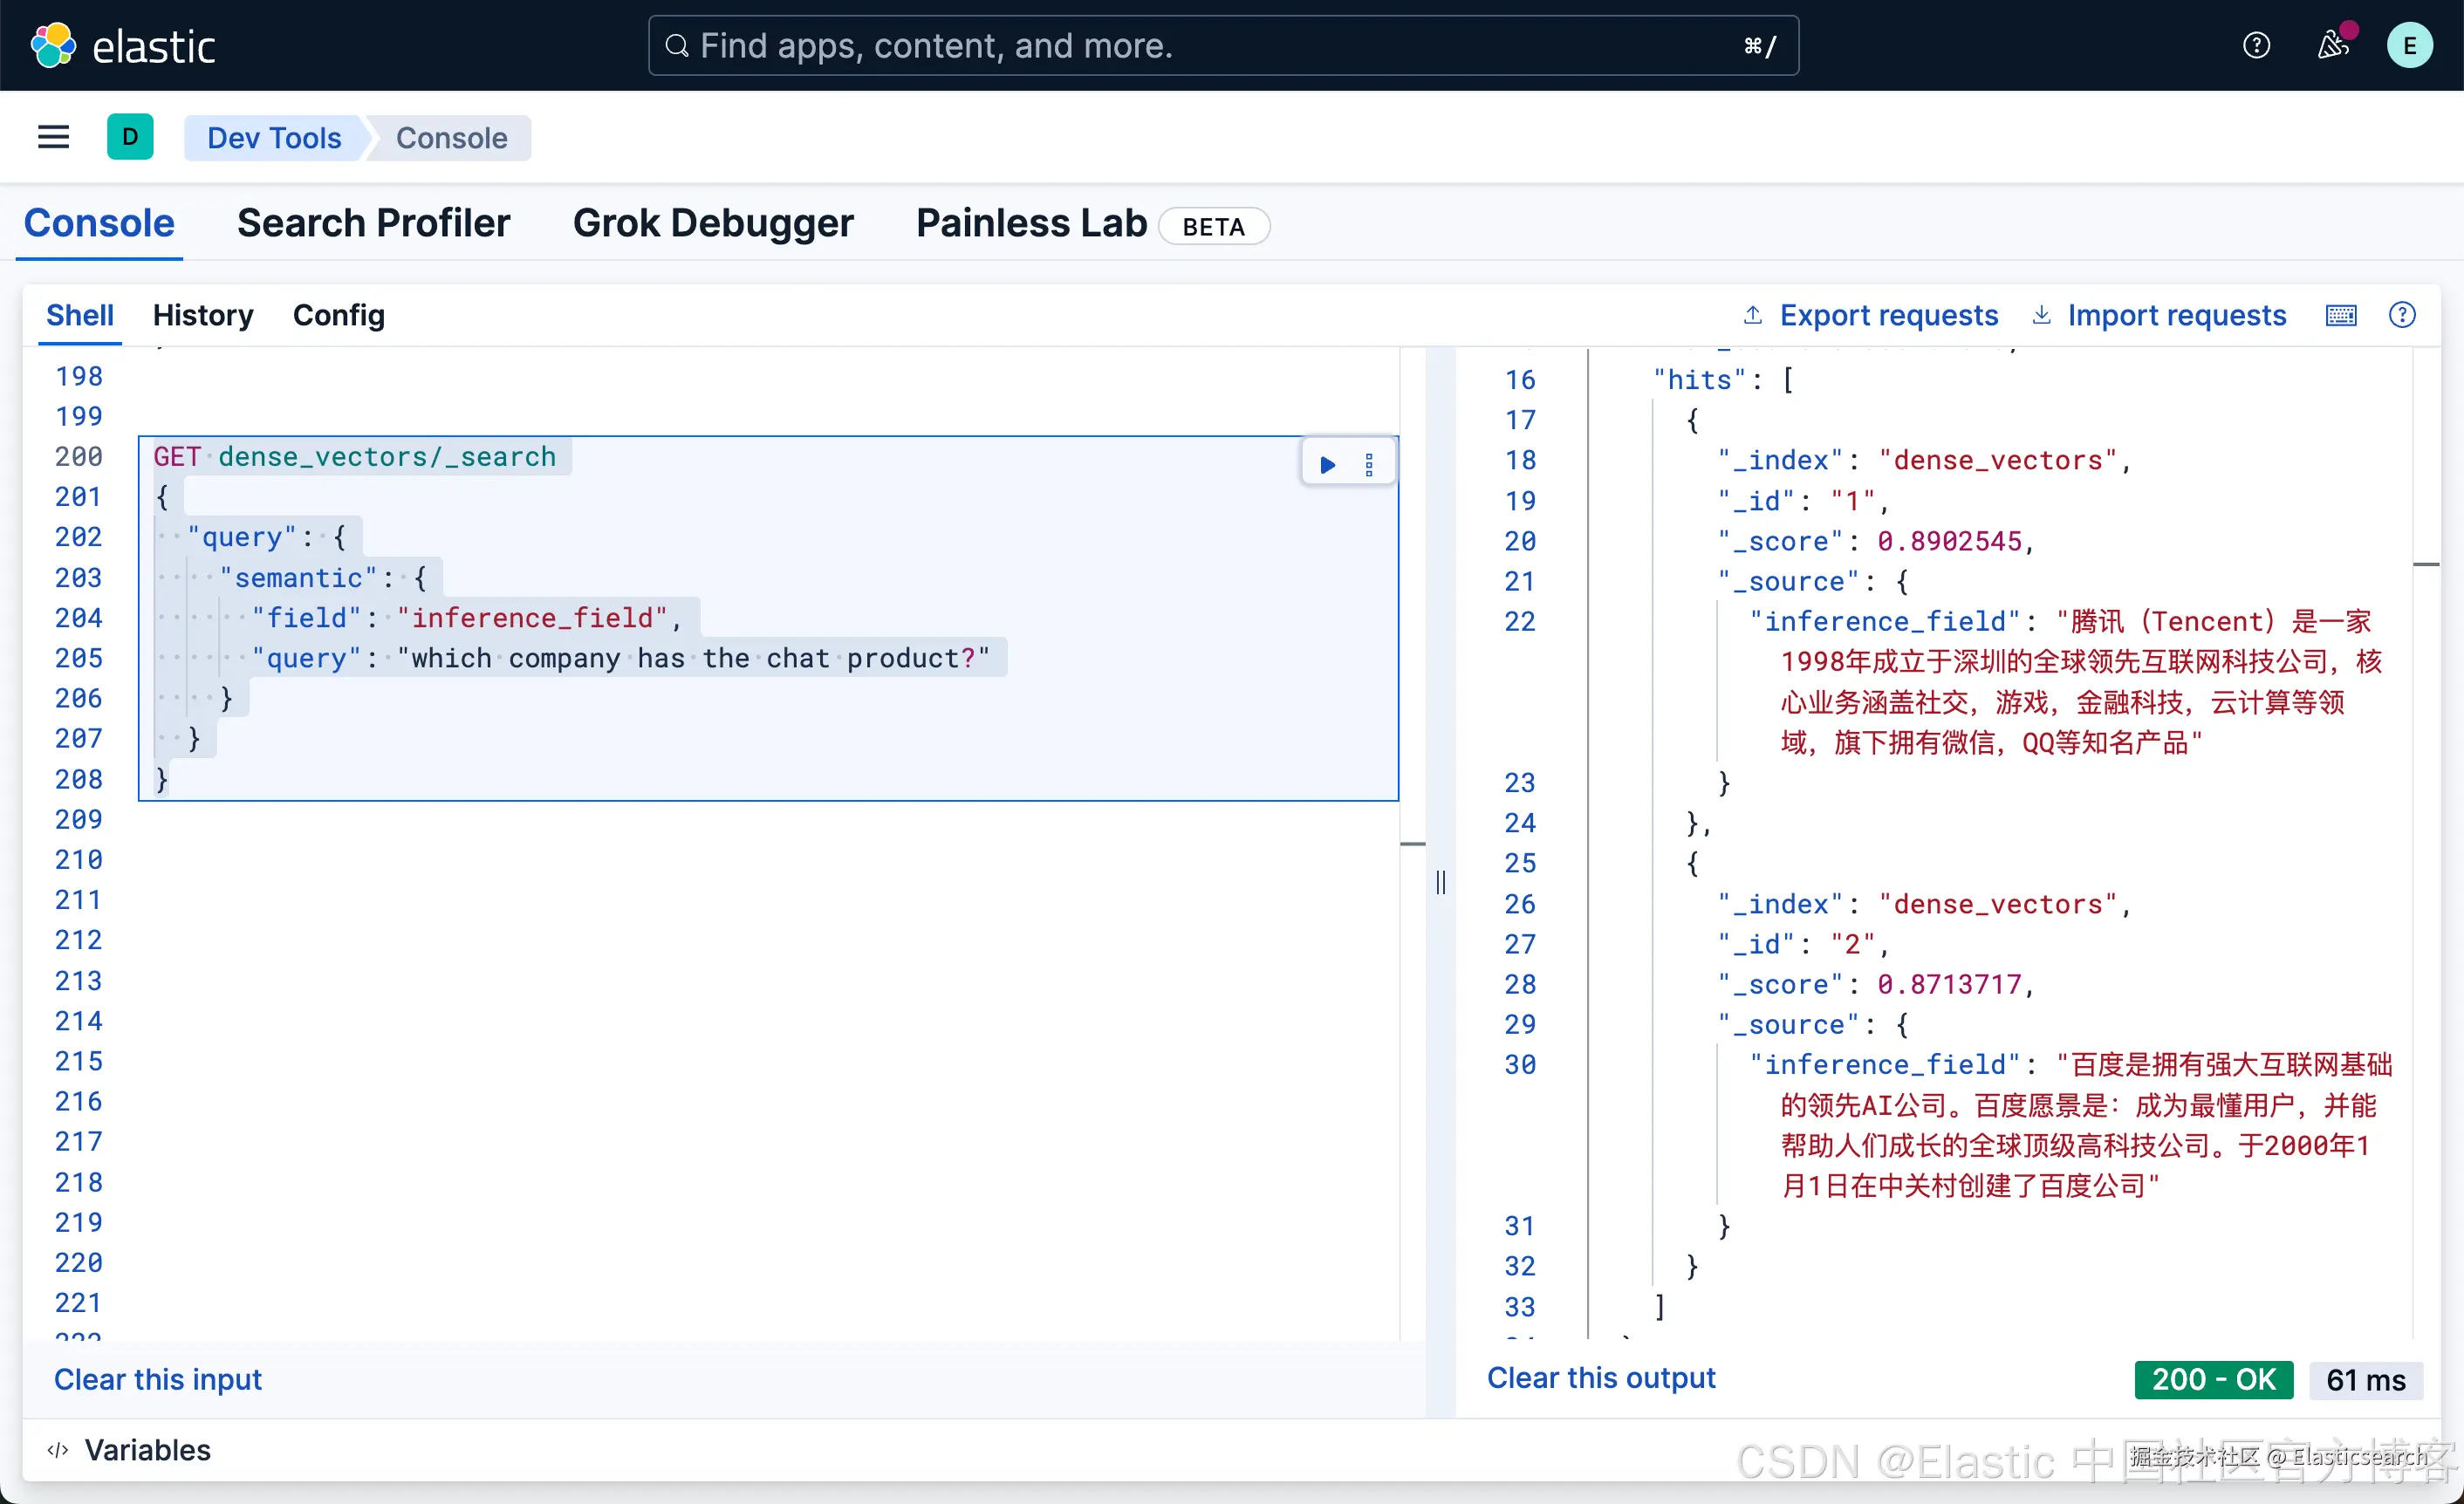Click the console help question mark icon
Screen dimensions: 2464x1504
coord(2402,315)
